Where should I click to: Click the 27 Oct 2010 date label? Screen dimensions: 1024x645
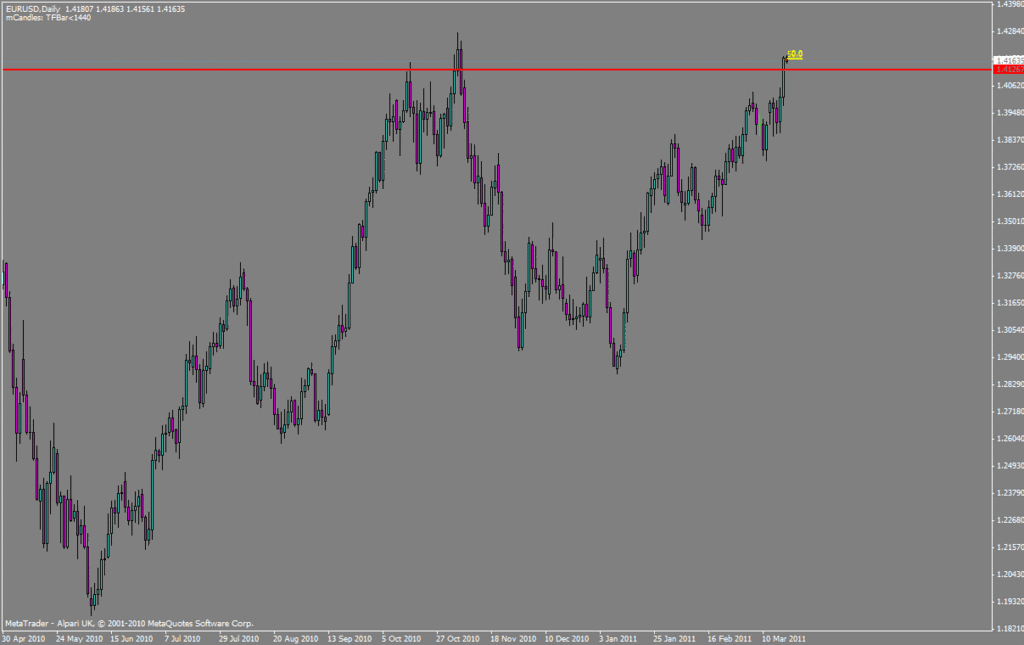click(x=458, y=638)
